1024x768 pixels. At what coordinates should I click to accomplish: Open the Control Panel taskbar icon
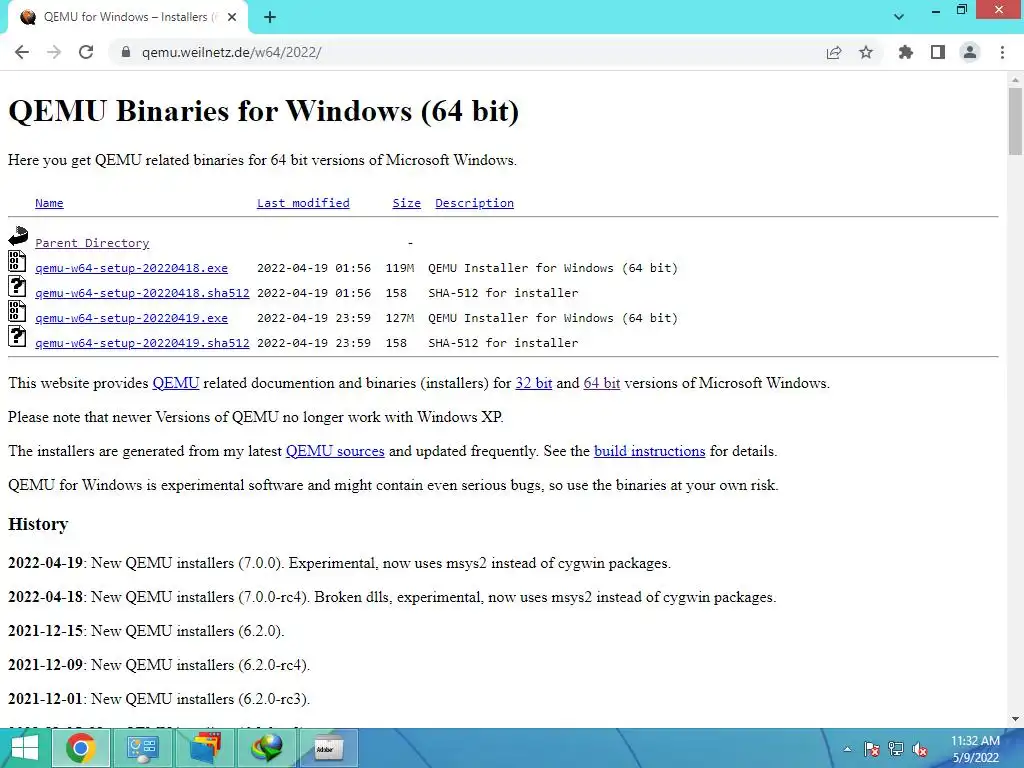tap(142, 748)
